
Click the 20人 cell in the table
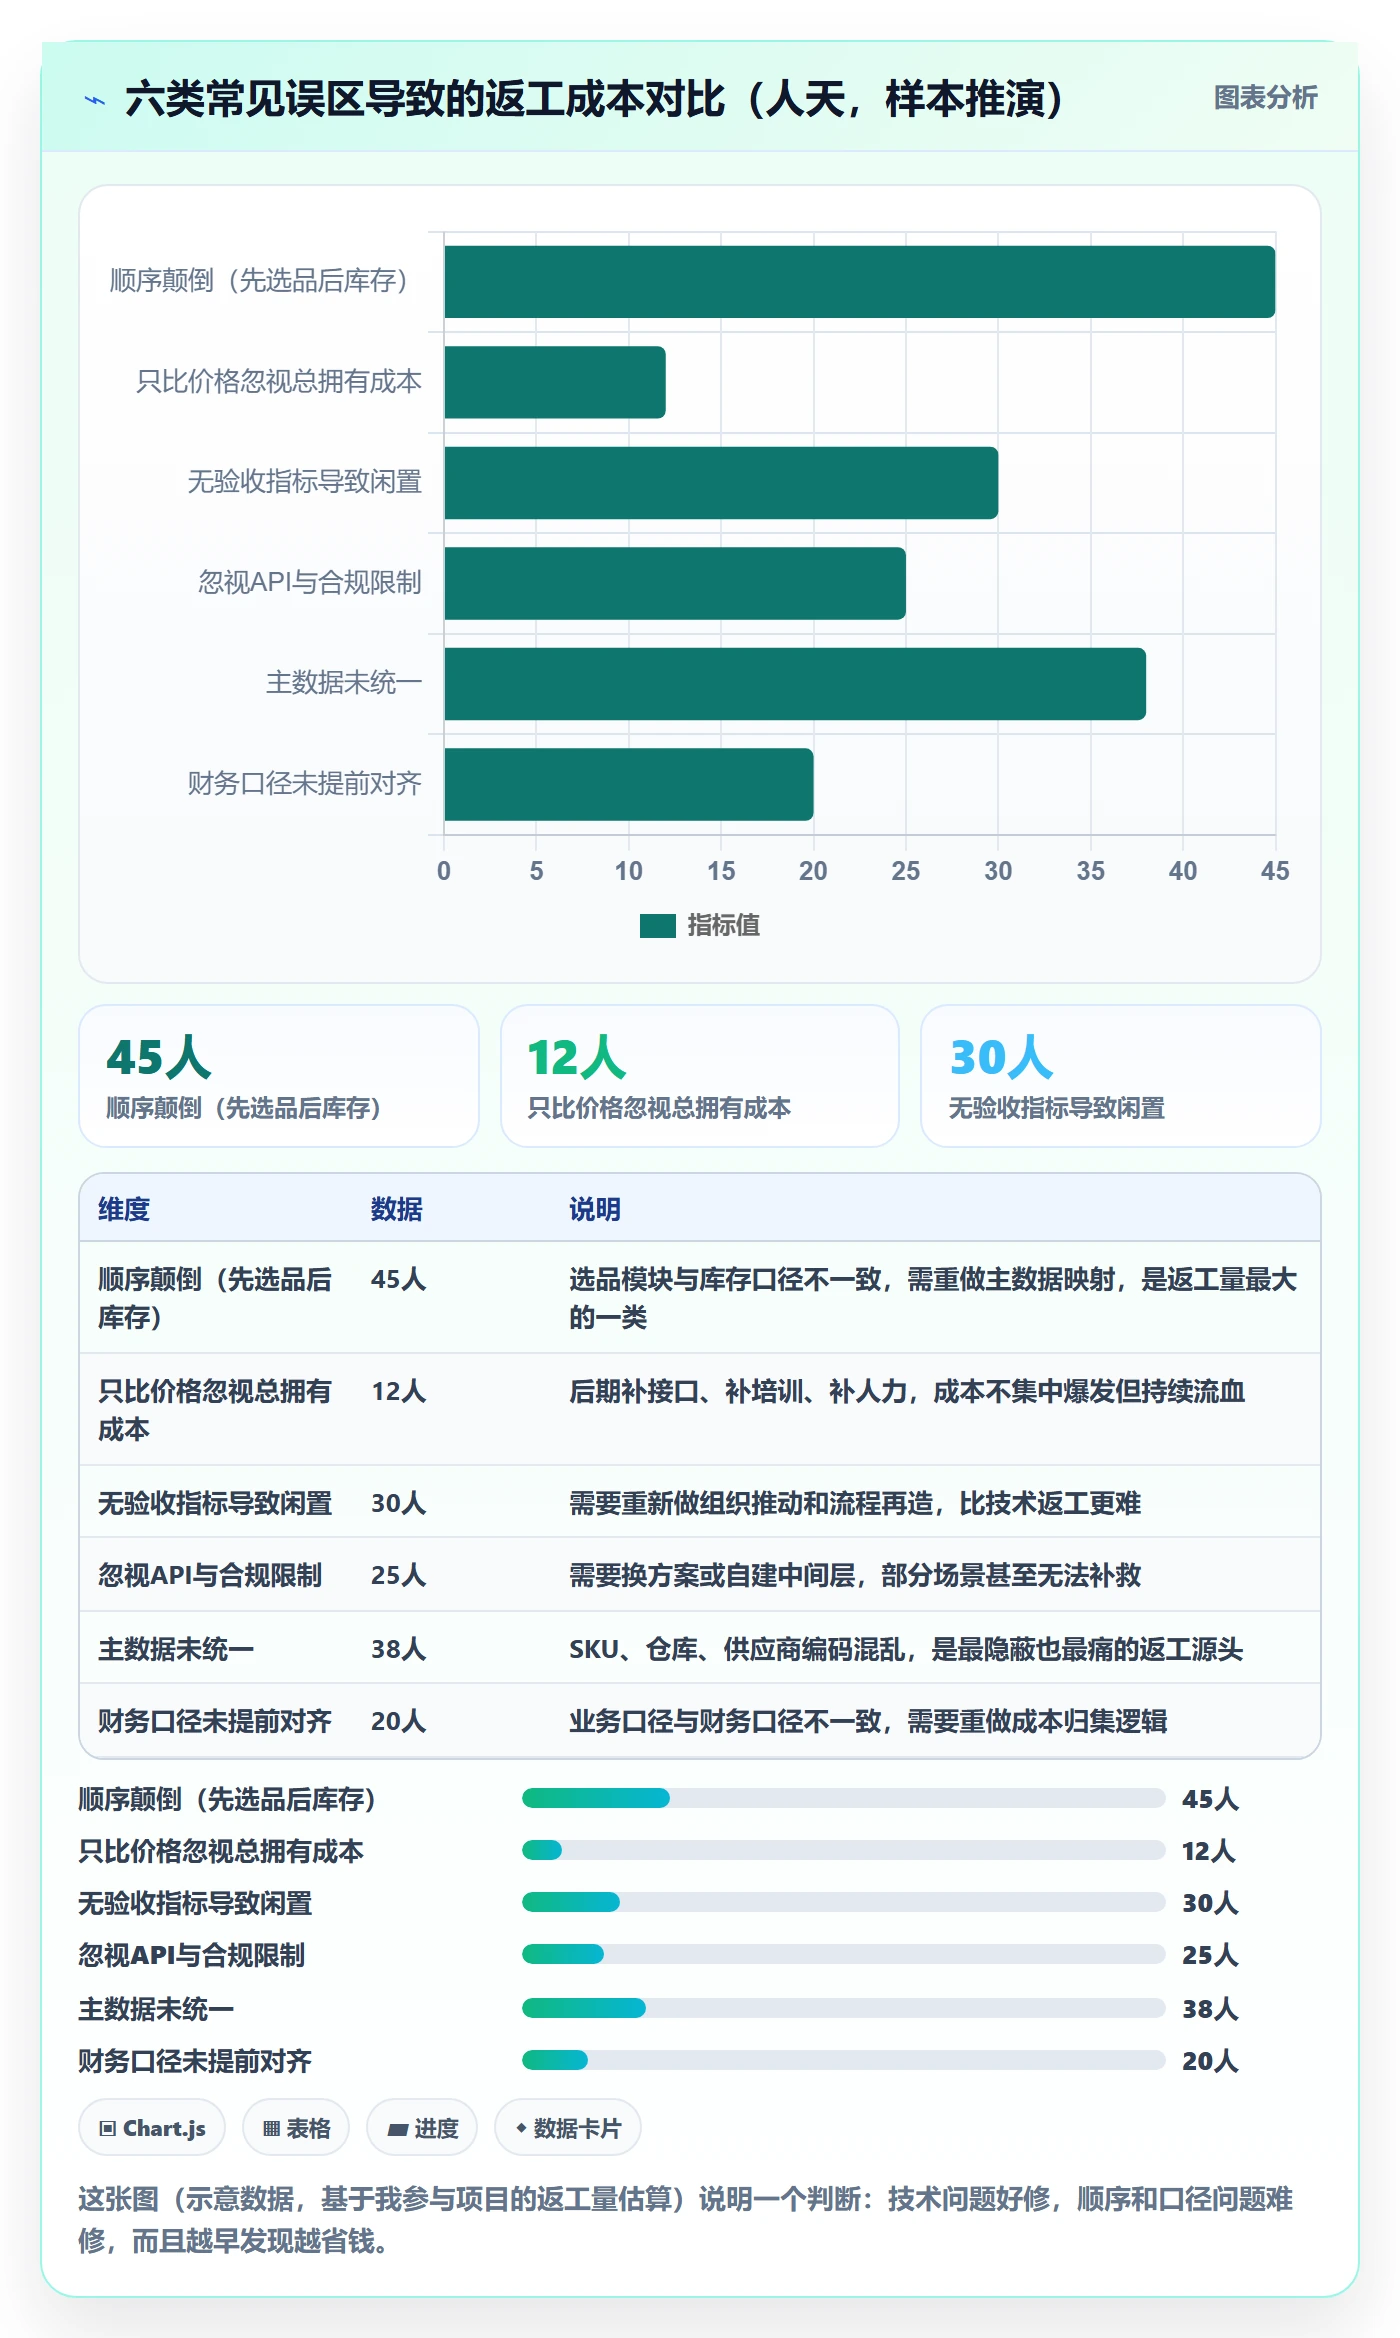click(399, 1721)
